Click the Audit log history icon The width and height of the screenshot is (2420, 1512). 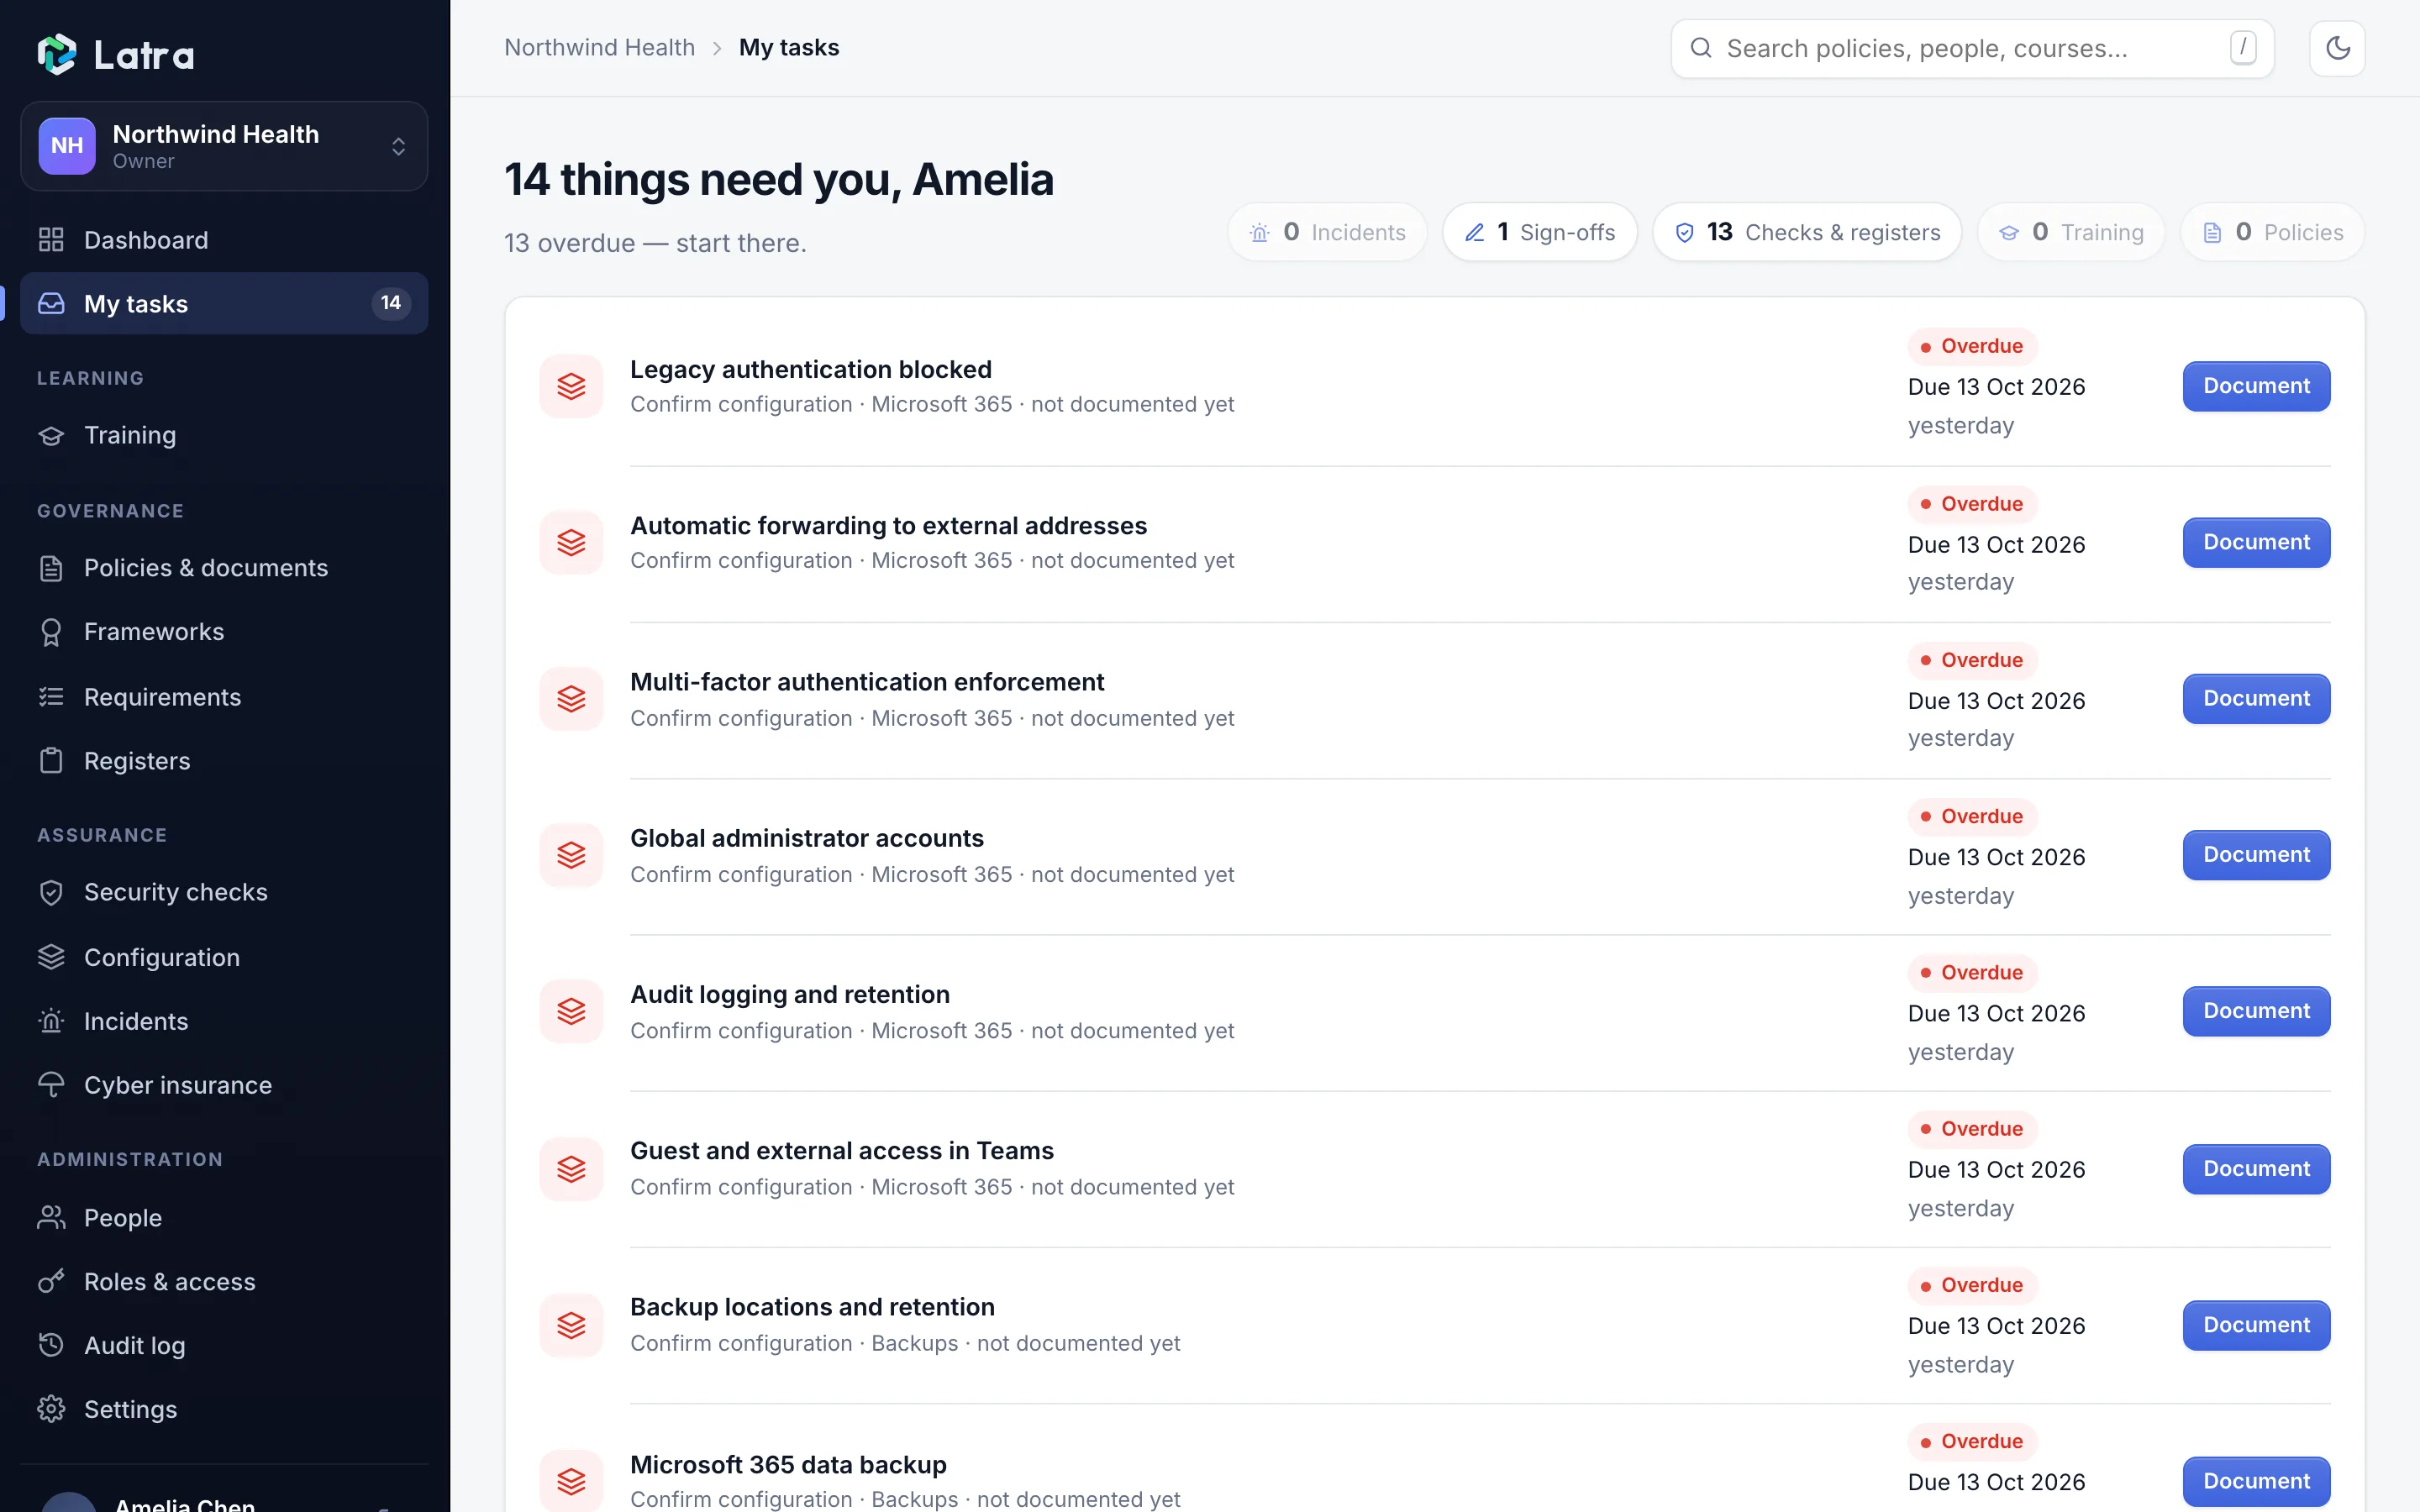tap(51, 1345)
